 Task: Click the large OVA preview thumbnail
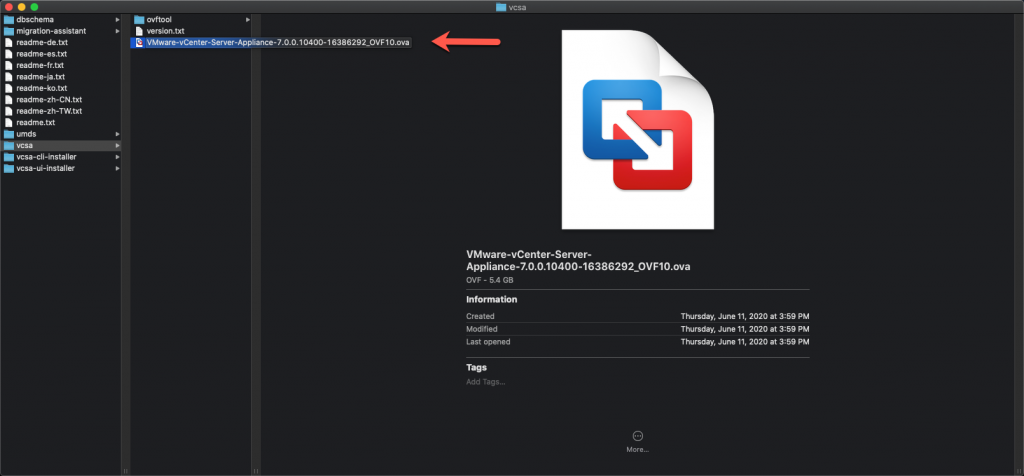(x=637, y=129)
